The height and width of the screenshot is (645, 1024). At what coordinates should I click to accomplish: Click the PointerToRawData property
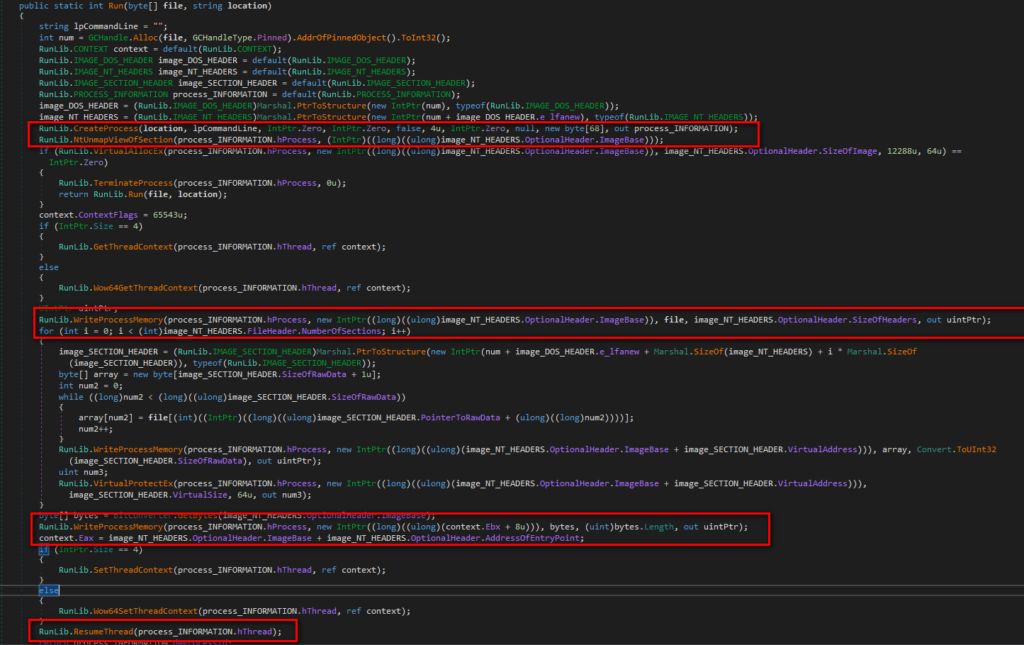point(460,418)
